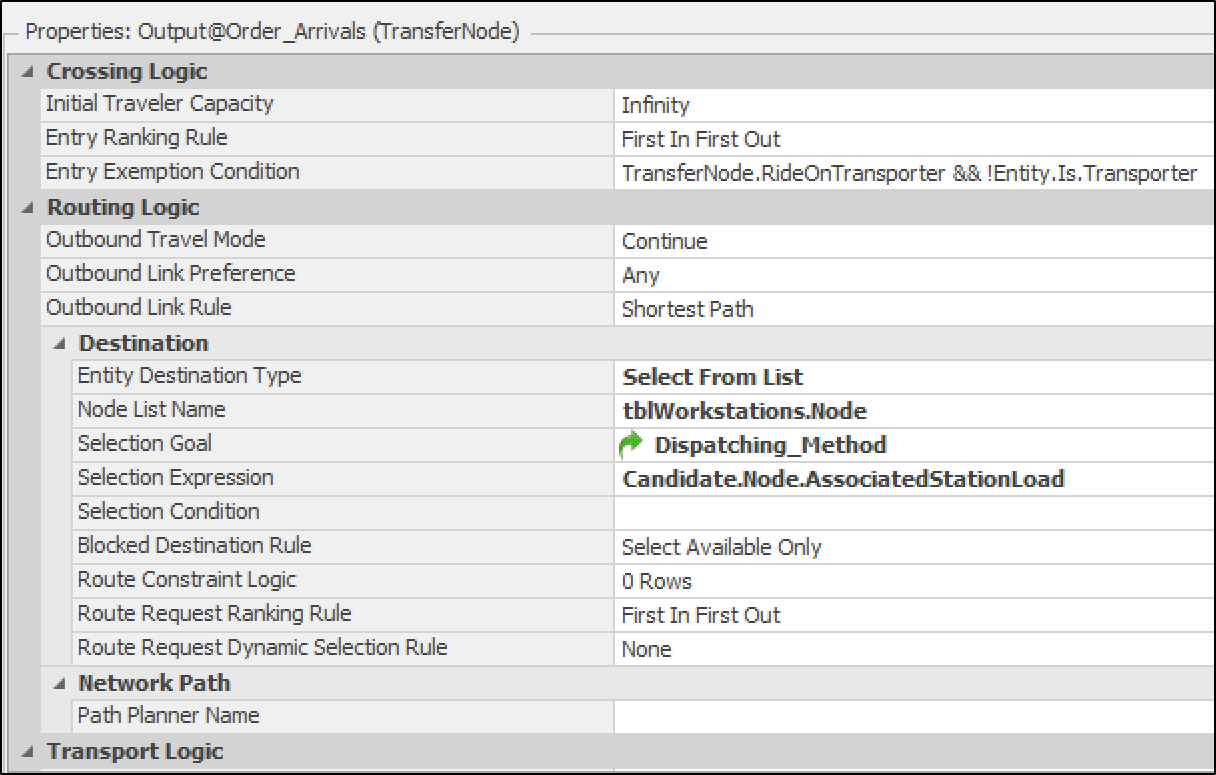Select the Route Constraint Logic property label
This screenshot has height=775, width=1216.
[187, 580]
